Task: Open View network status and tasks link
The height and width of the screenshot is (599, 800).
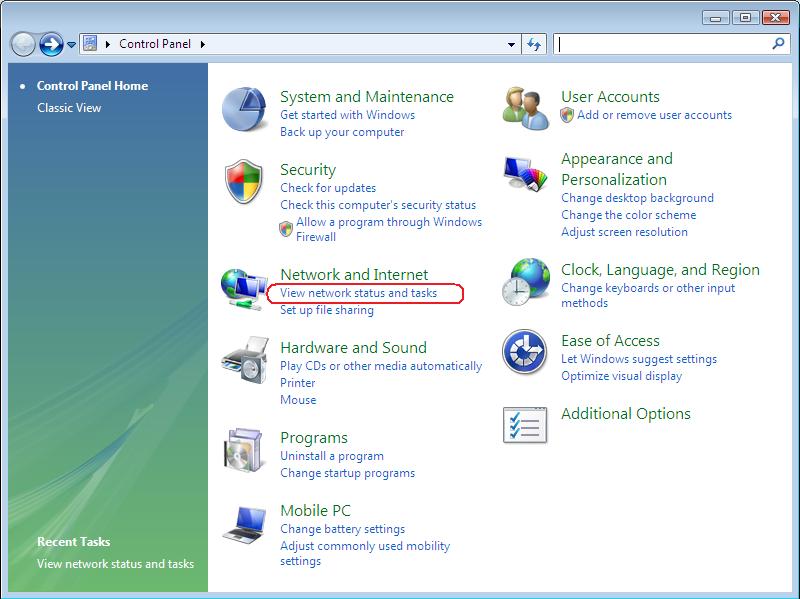Action: (x=358, y=293)
